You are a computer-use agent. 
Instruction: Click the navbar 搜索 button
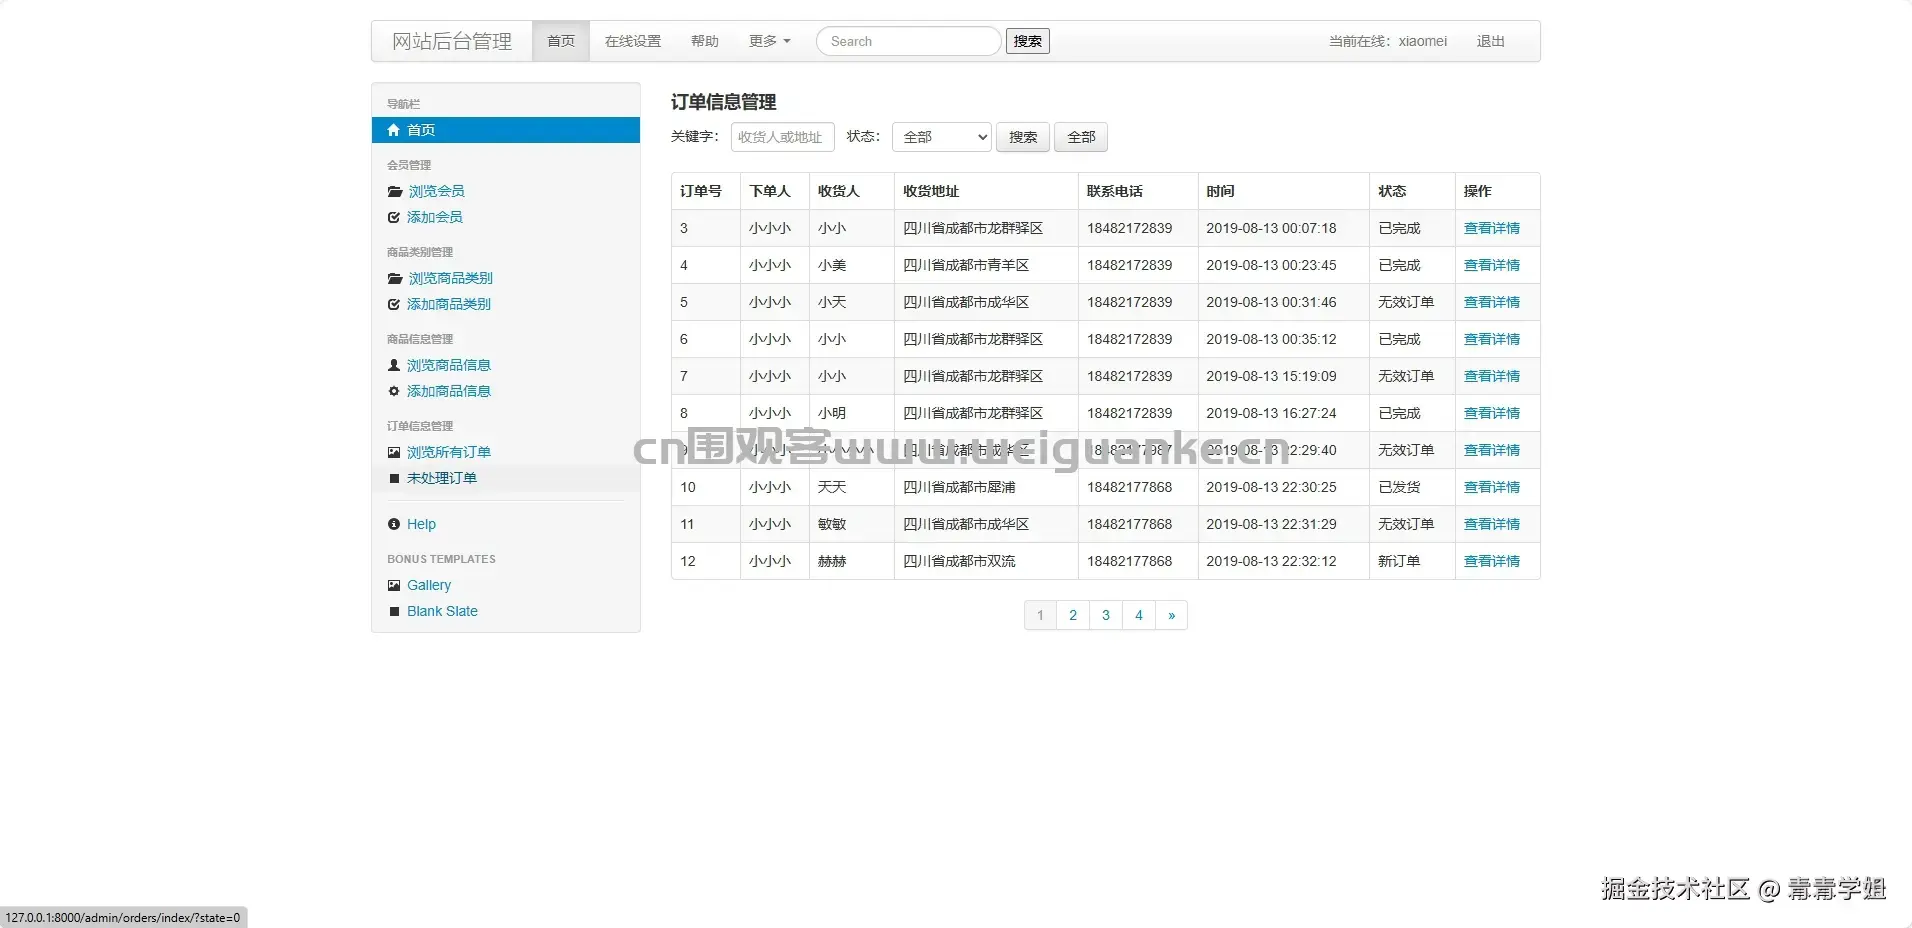(x=1028, y=41)
